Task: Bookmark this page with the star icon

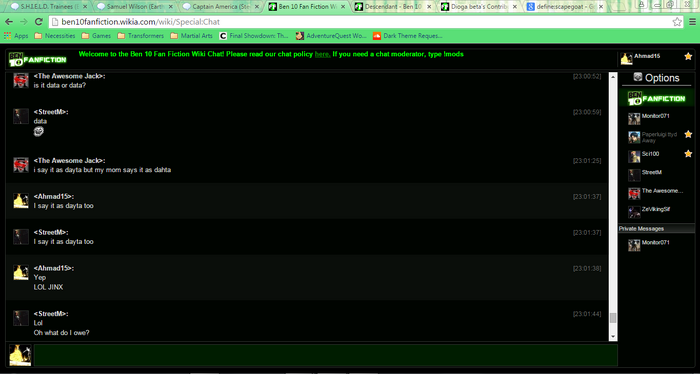Action: (677, 22)
